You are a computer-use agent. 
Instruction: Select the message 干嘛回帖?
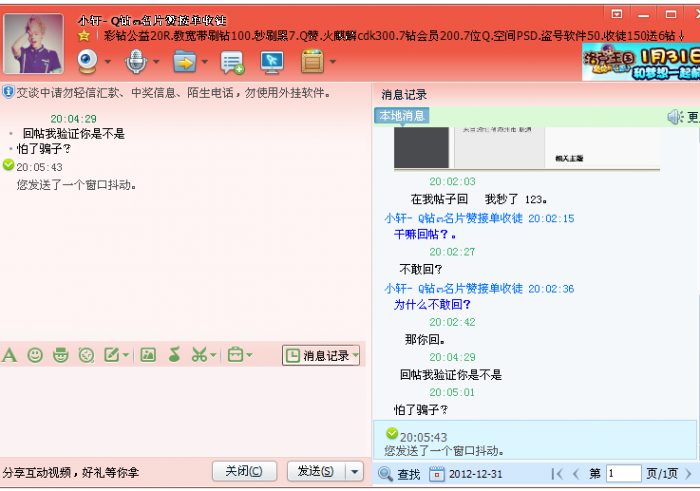point(424,234)
